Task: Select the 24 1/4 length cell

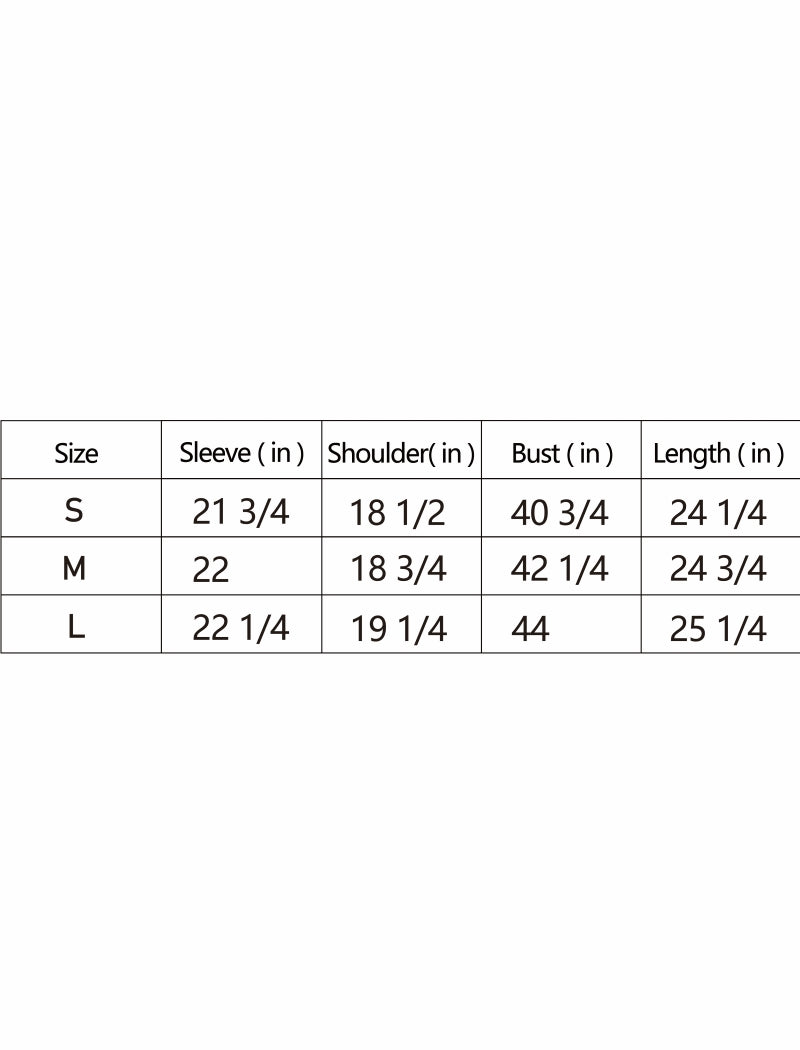Action: pyautogui.click(x=718, y=513)
